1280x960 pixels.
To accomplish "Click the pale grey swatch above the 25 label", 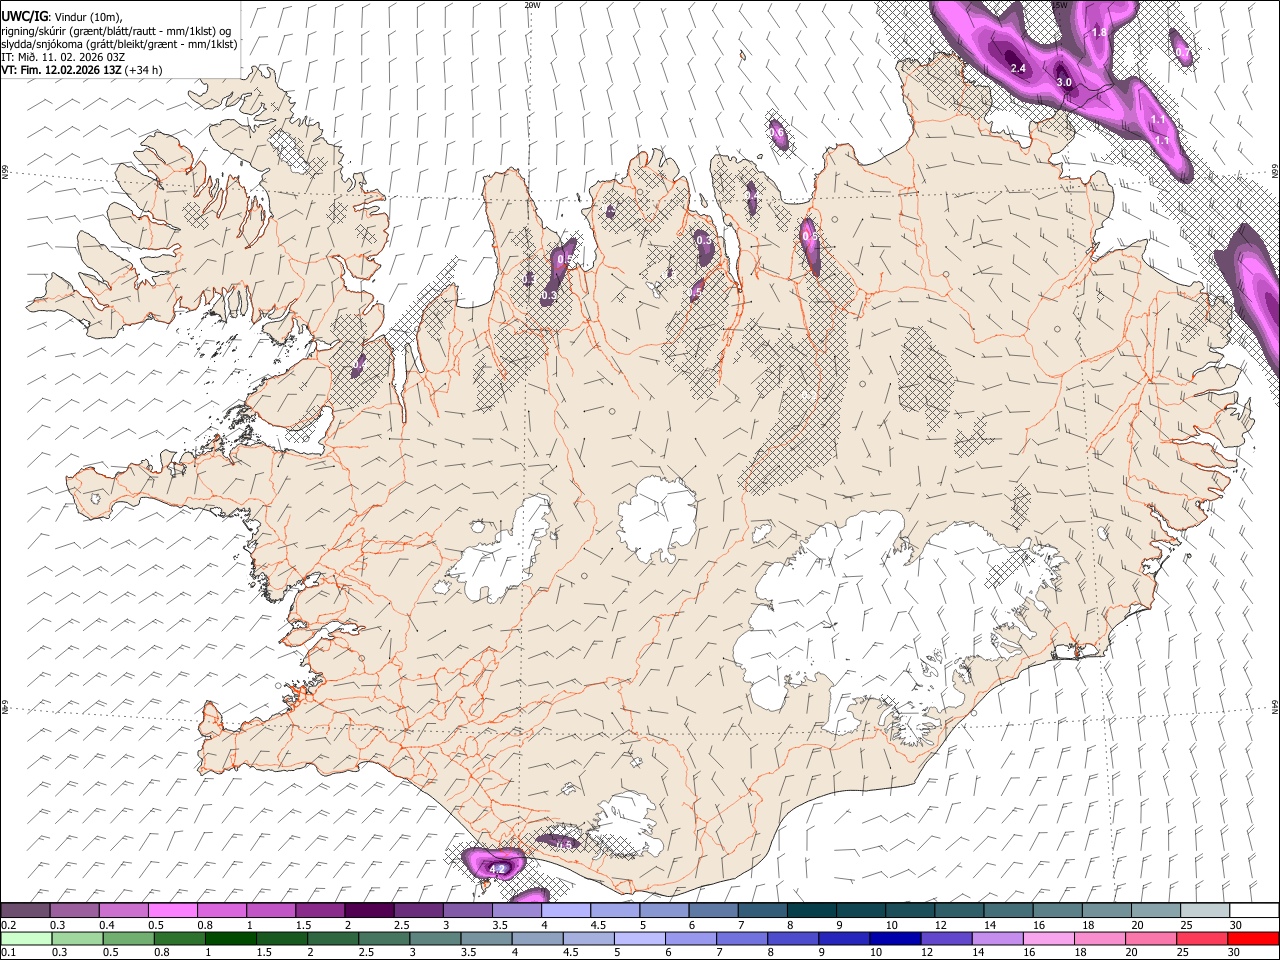I will pos(1205,910).
